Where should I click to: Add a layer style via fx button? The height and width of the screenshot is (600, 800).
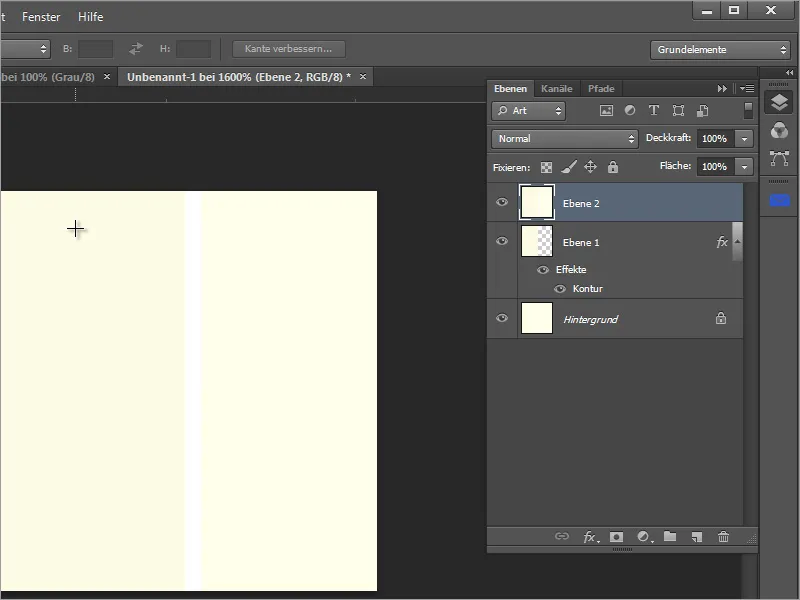591,537
